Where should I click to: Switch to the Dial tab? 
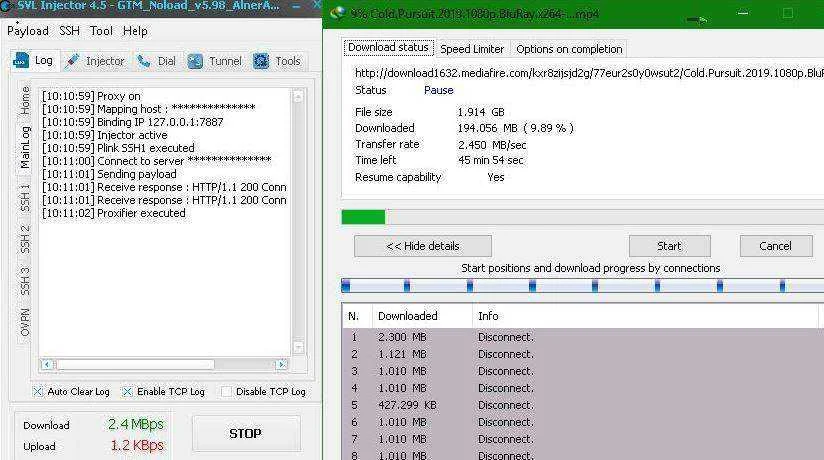click(x=166, y=61)
